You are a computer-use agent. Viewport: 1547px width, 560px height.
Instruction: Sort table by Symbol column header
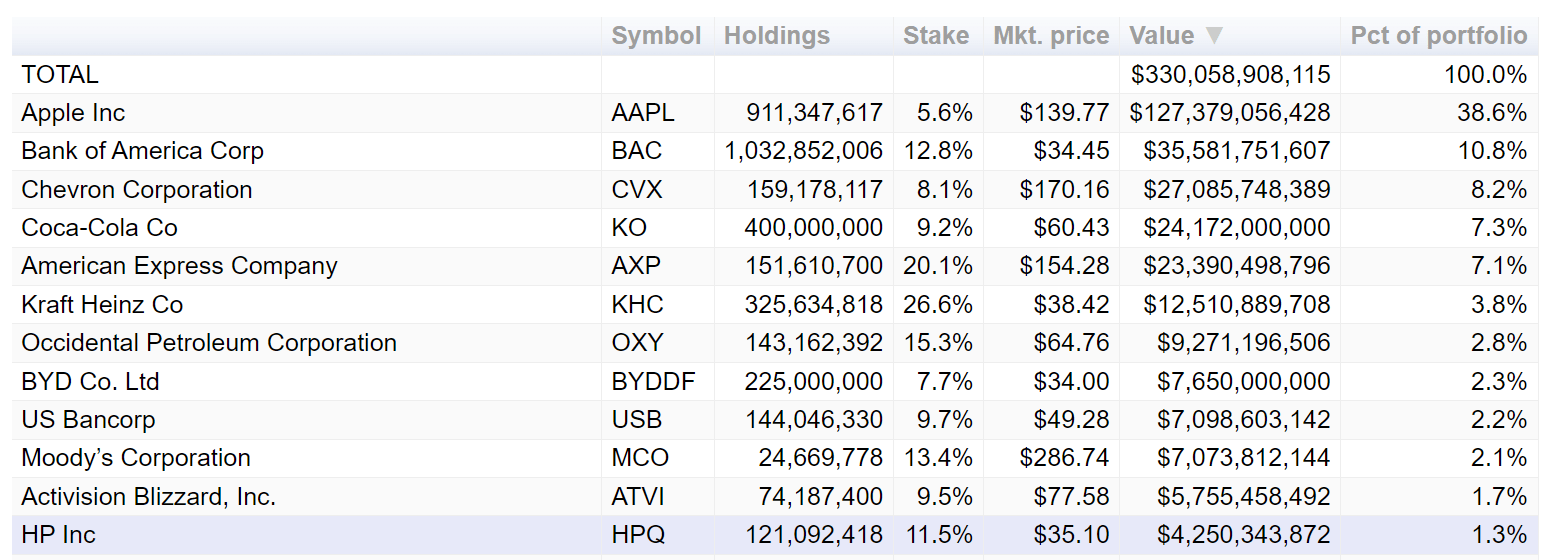(656, 36)
